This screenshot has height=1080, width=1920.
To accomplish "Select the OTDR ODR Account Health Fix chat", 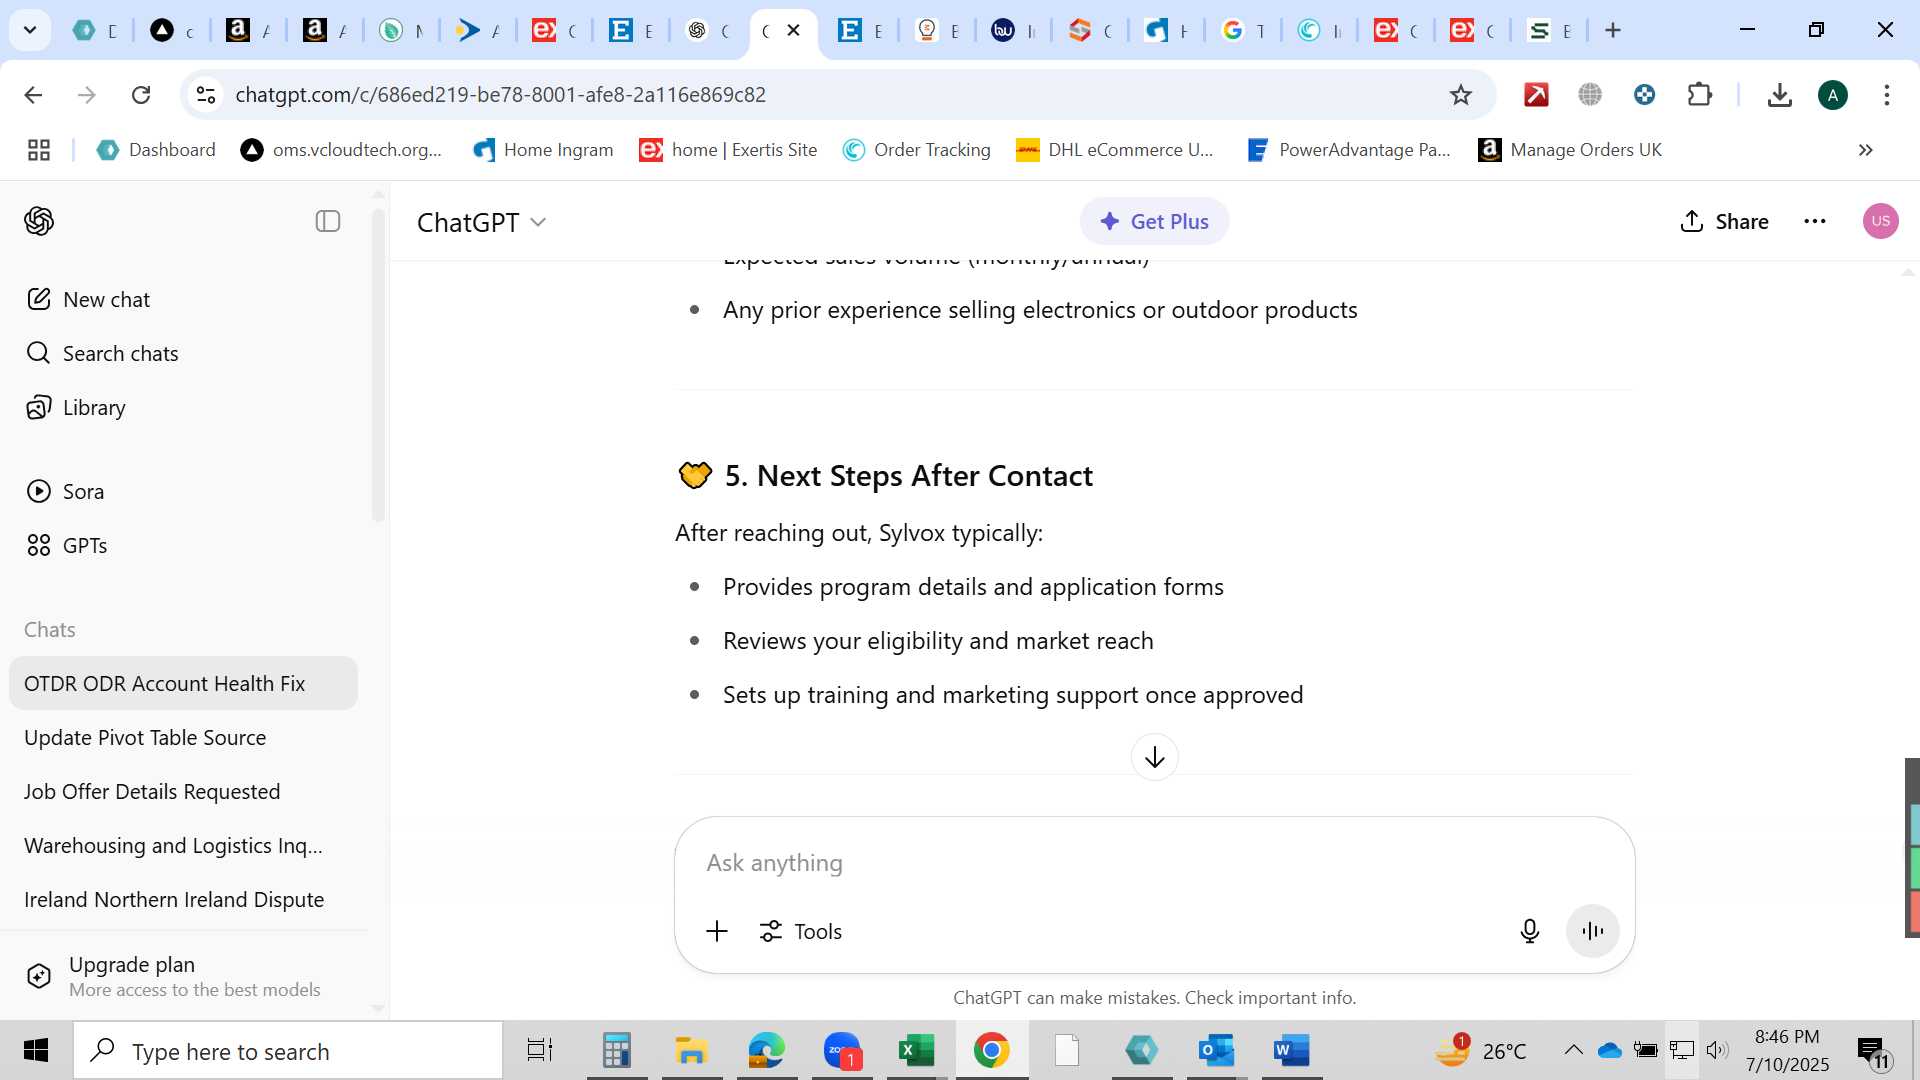I will pyautogui.click(x=183, y=683).
